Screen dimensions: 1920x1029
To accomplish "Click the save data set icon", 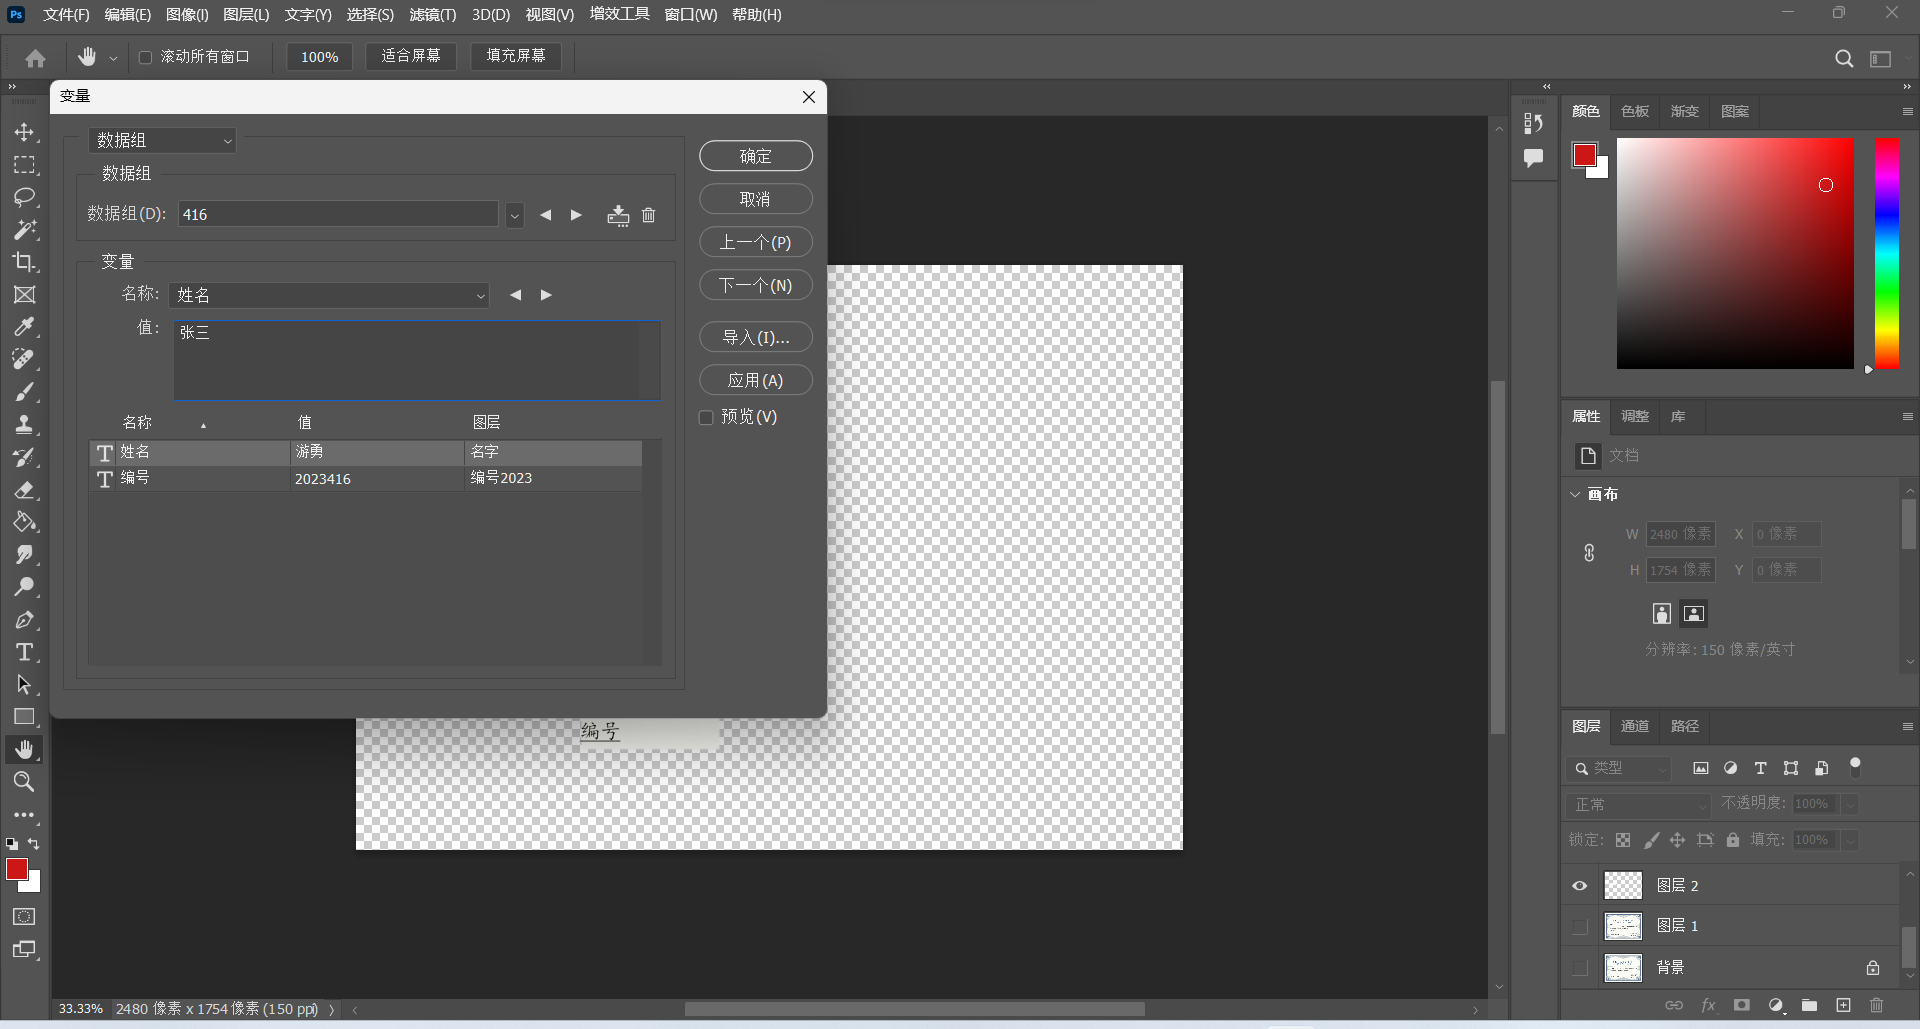I will [618, 215].
